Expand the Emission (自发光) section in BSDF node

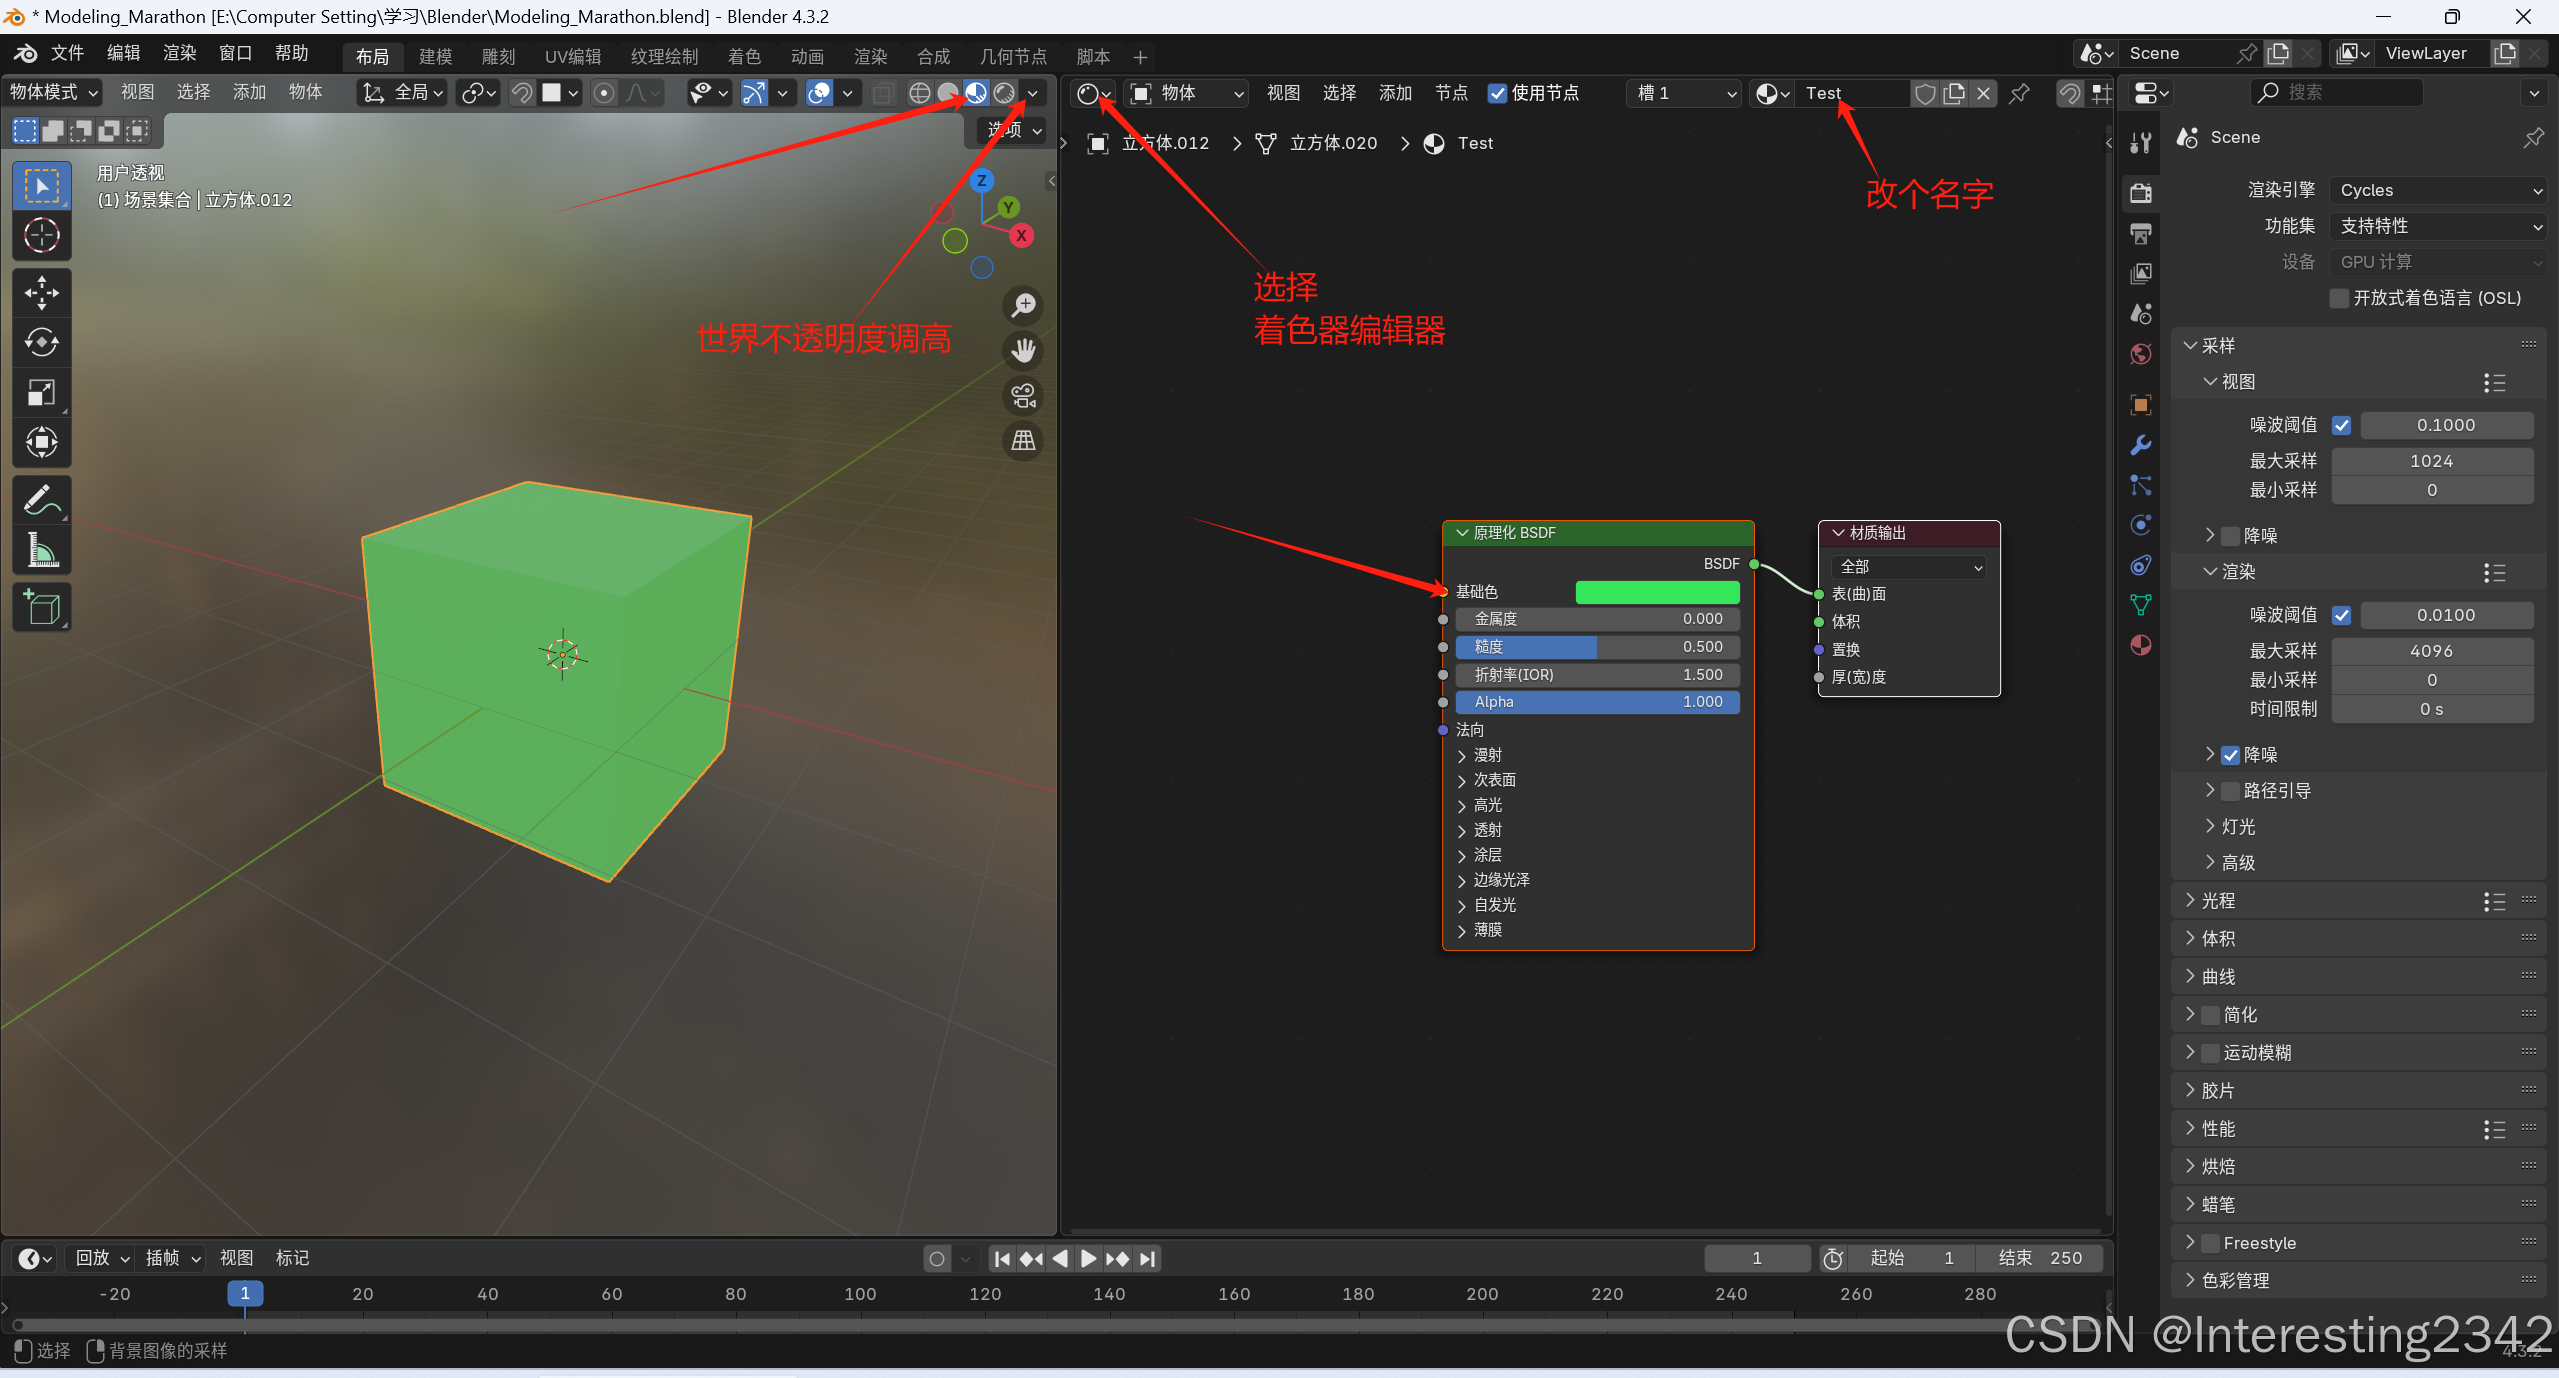pyautogui.click(x=1494, y=905)
